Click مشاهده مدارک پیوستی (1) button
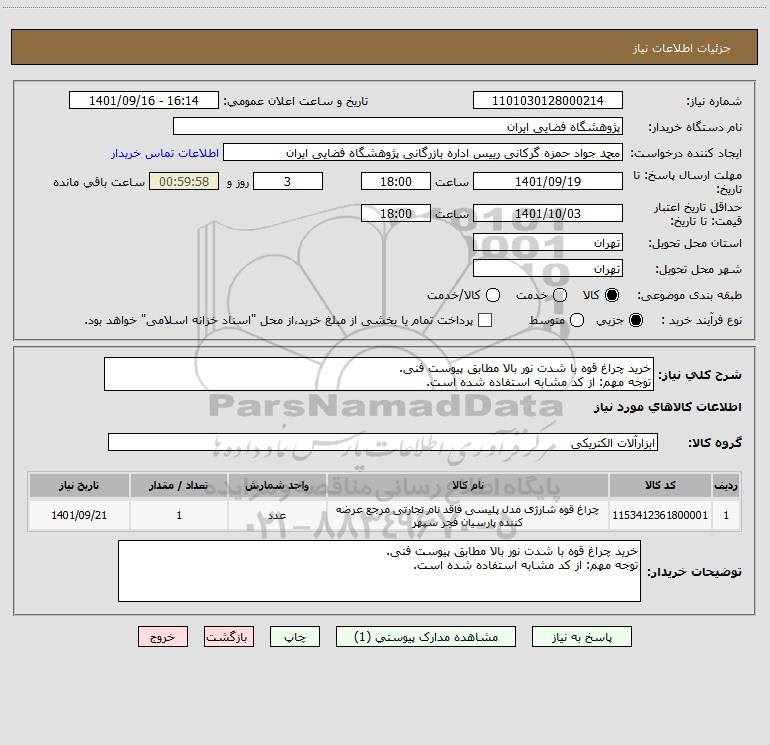The image size is (770, 745). 426,637
